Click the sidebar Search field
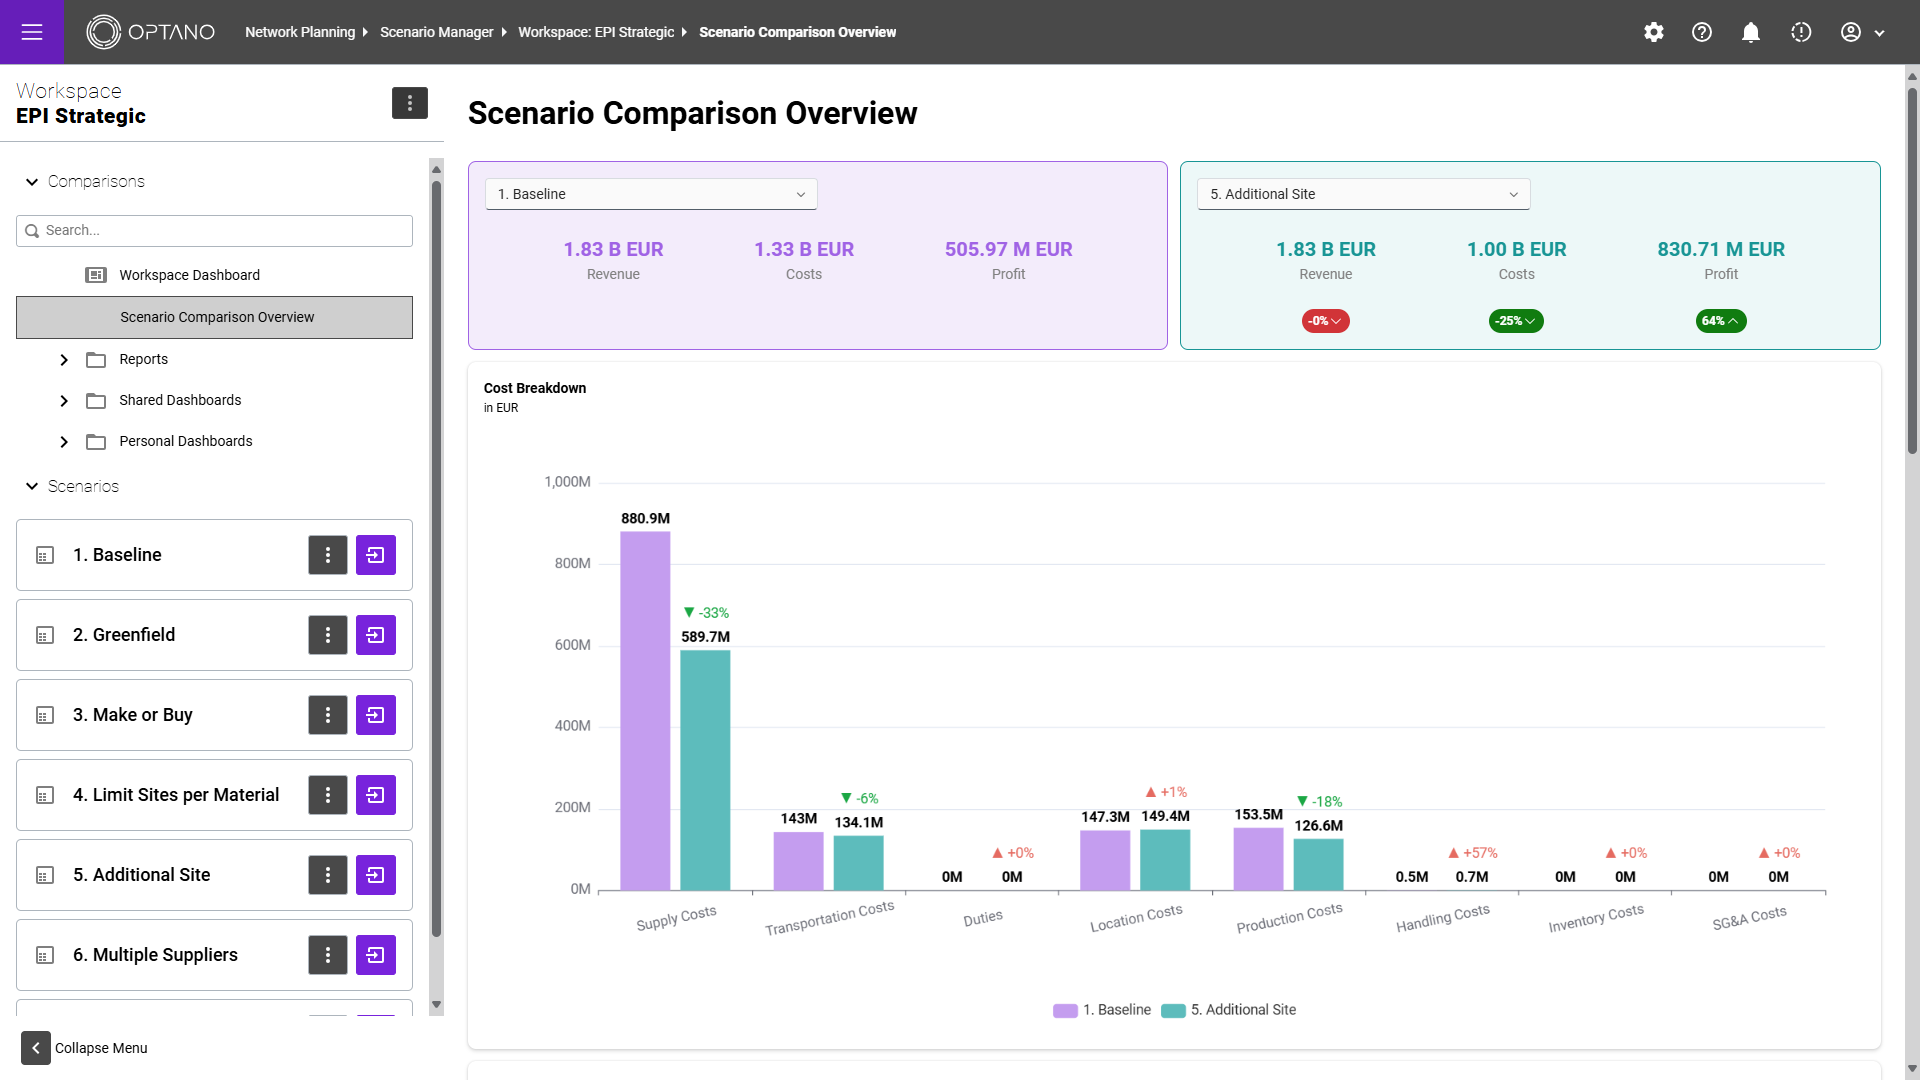Image resolution: width=1920 pixels, height=1080 pixels. pos(214,230)
